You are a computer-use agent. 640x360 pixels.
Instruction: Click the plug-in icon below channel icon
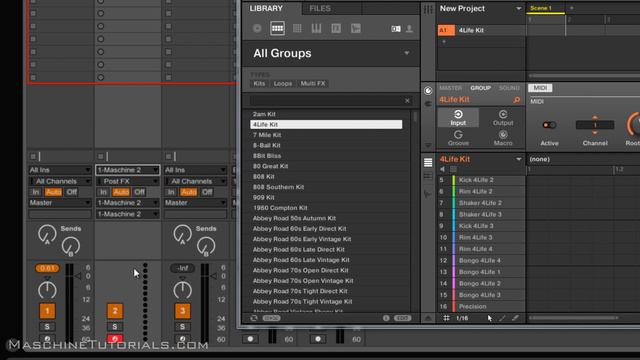point(428,104)
